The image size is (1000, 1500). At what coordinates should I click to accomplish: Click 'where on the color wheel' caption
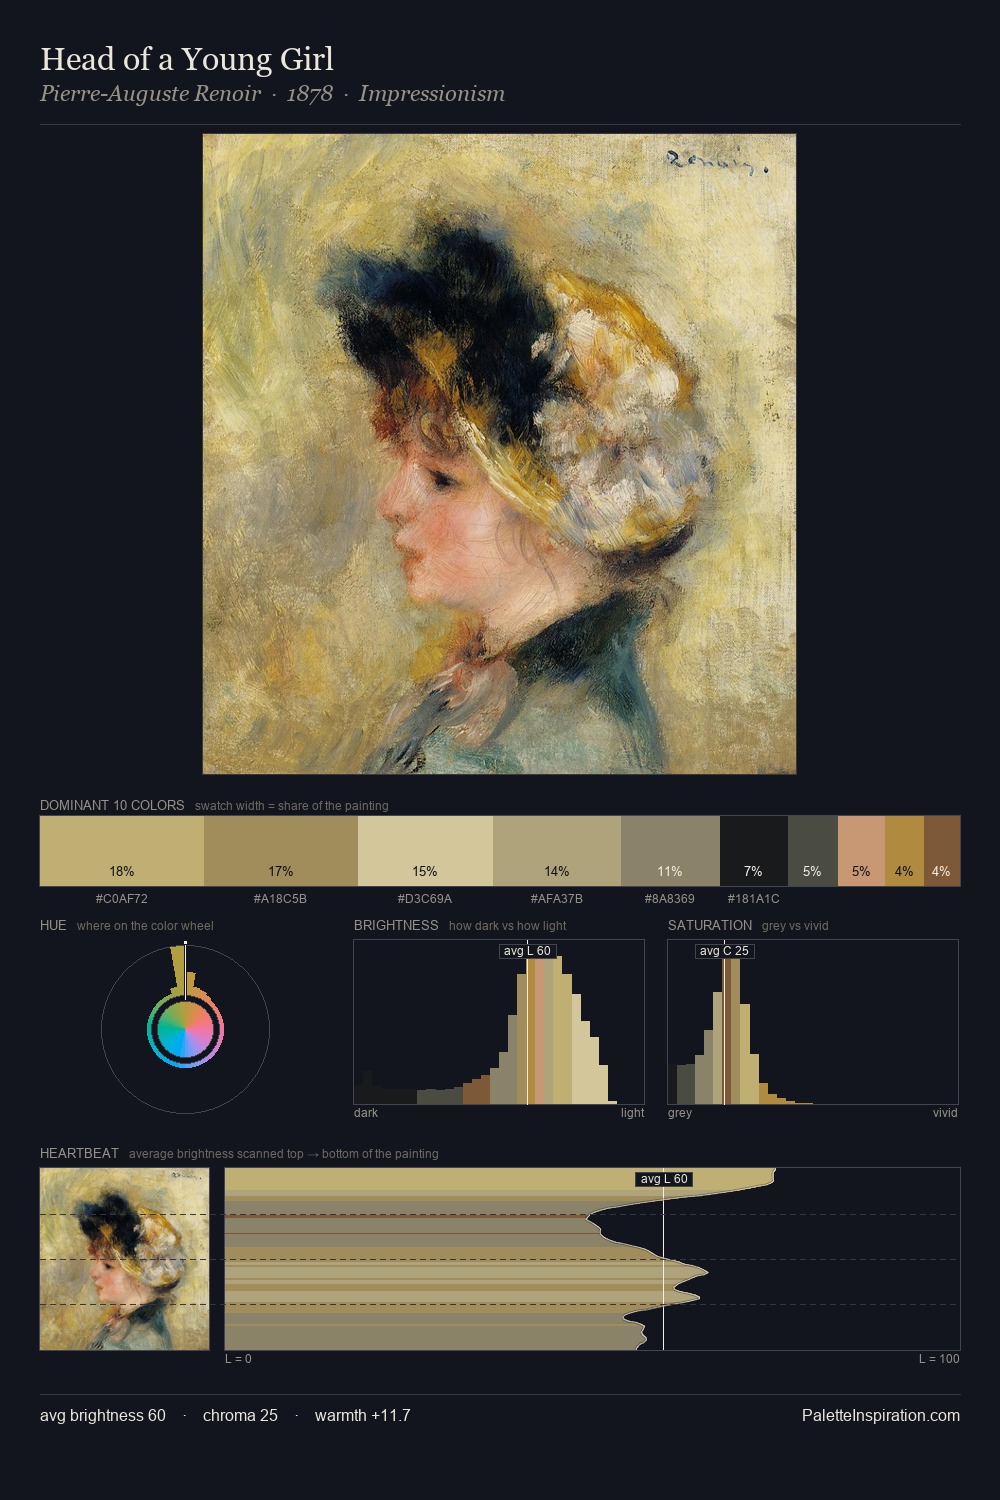point(145,925)
